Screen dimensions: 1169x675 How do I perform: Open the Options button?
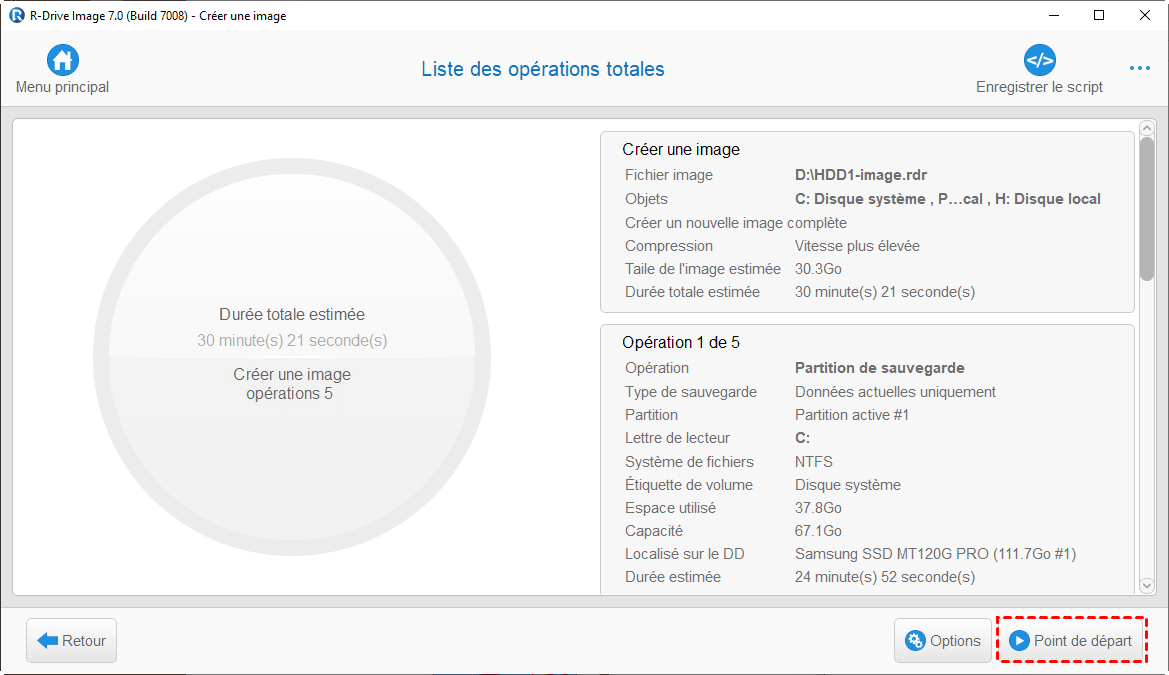pos(942,641)
